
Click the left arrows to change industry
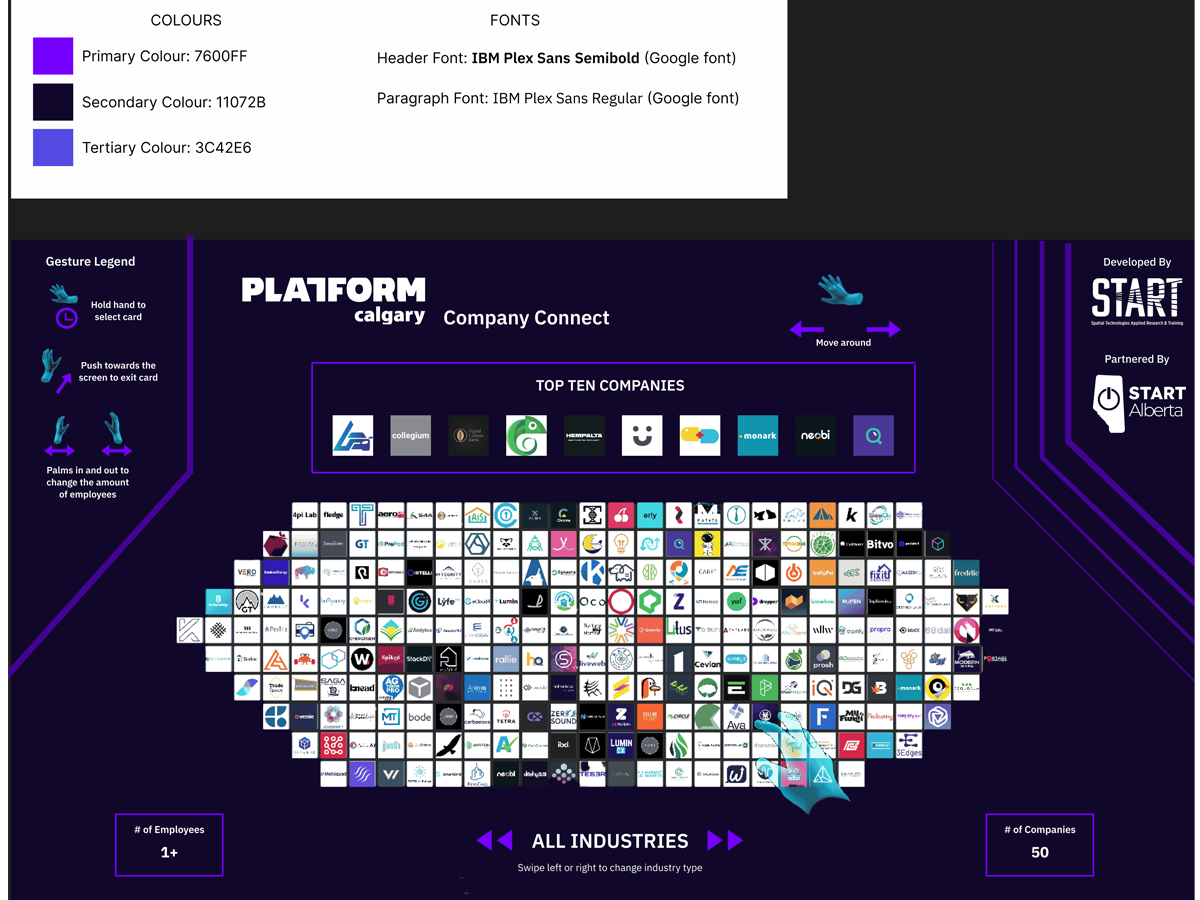click(495, 841)
